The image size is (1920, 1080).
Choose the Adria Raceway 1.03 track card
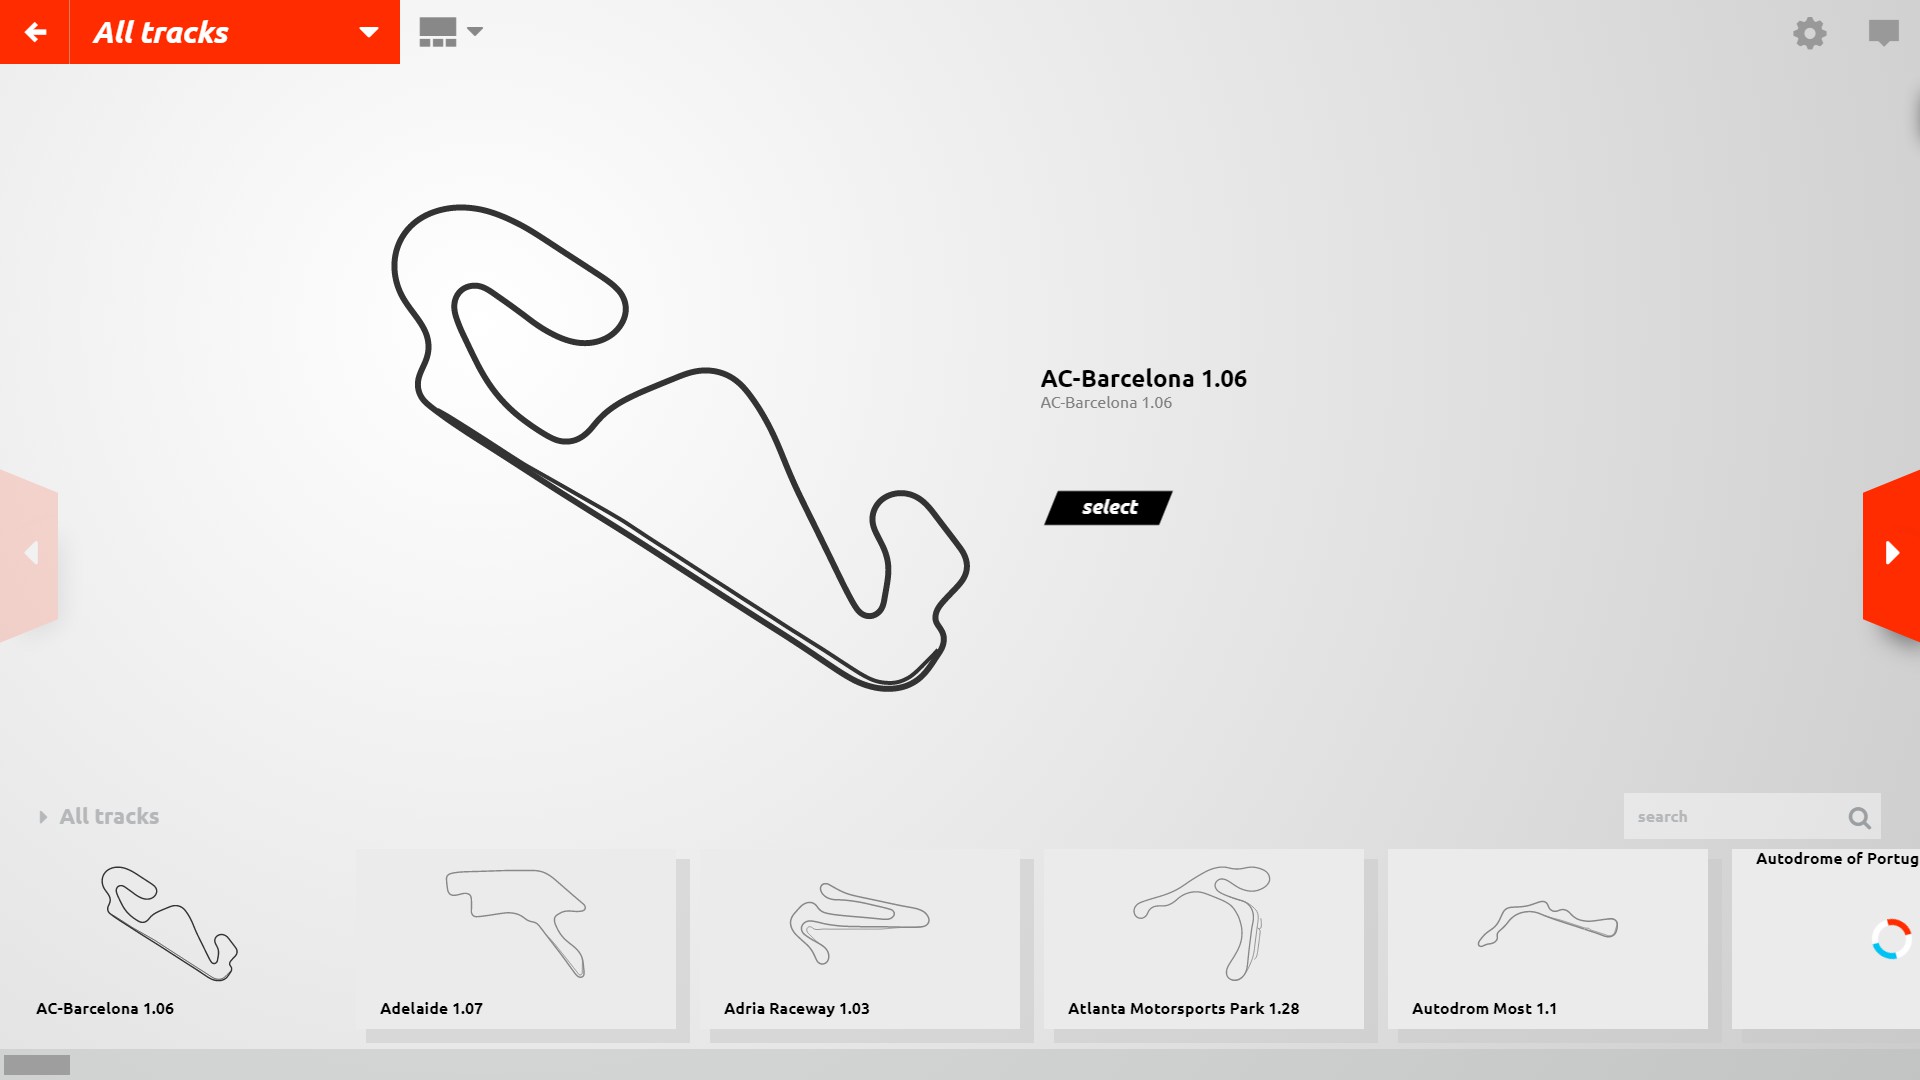[x=860, y=938]
